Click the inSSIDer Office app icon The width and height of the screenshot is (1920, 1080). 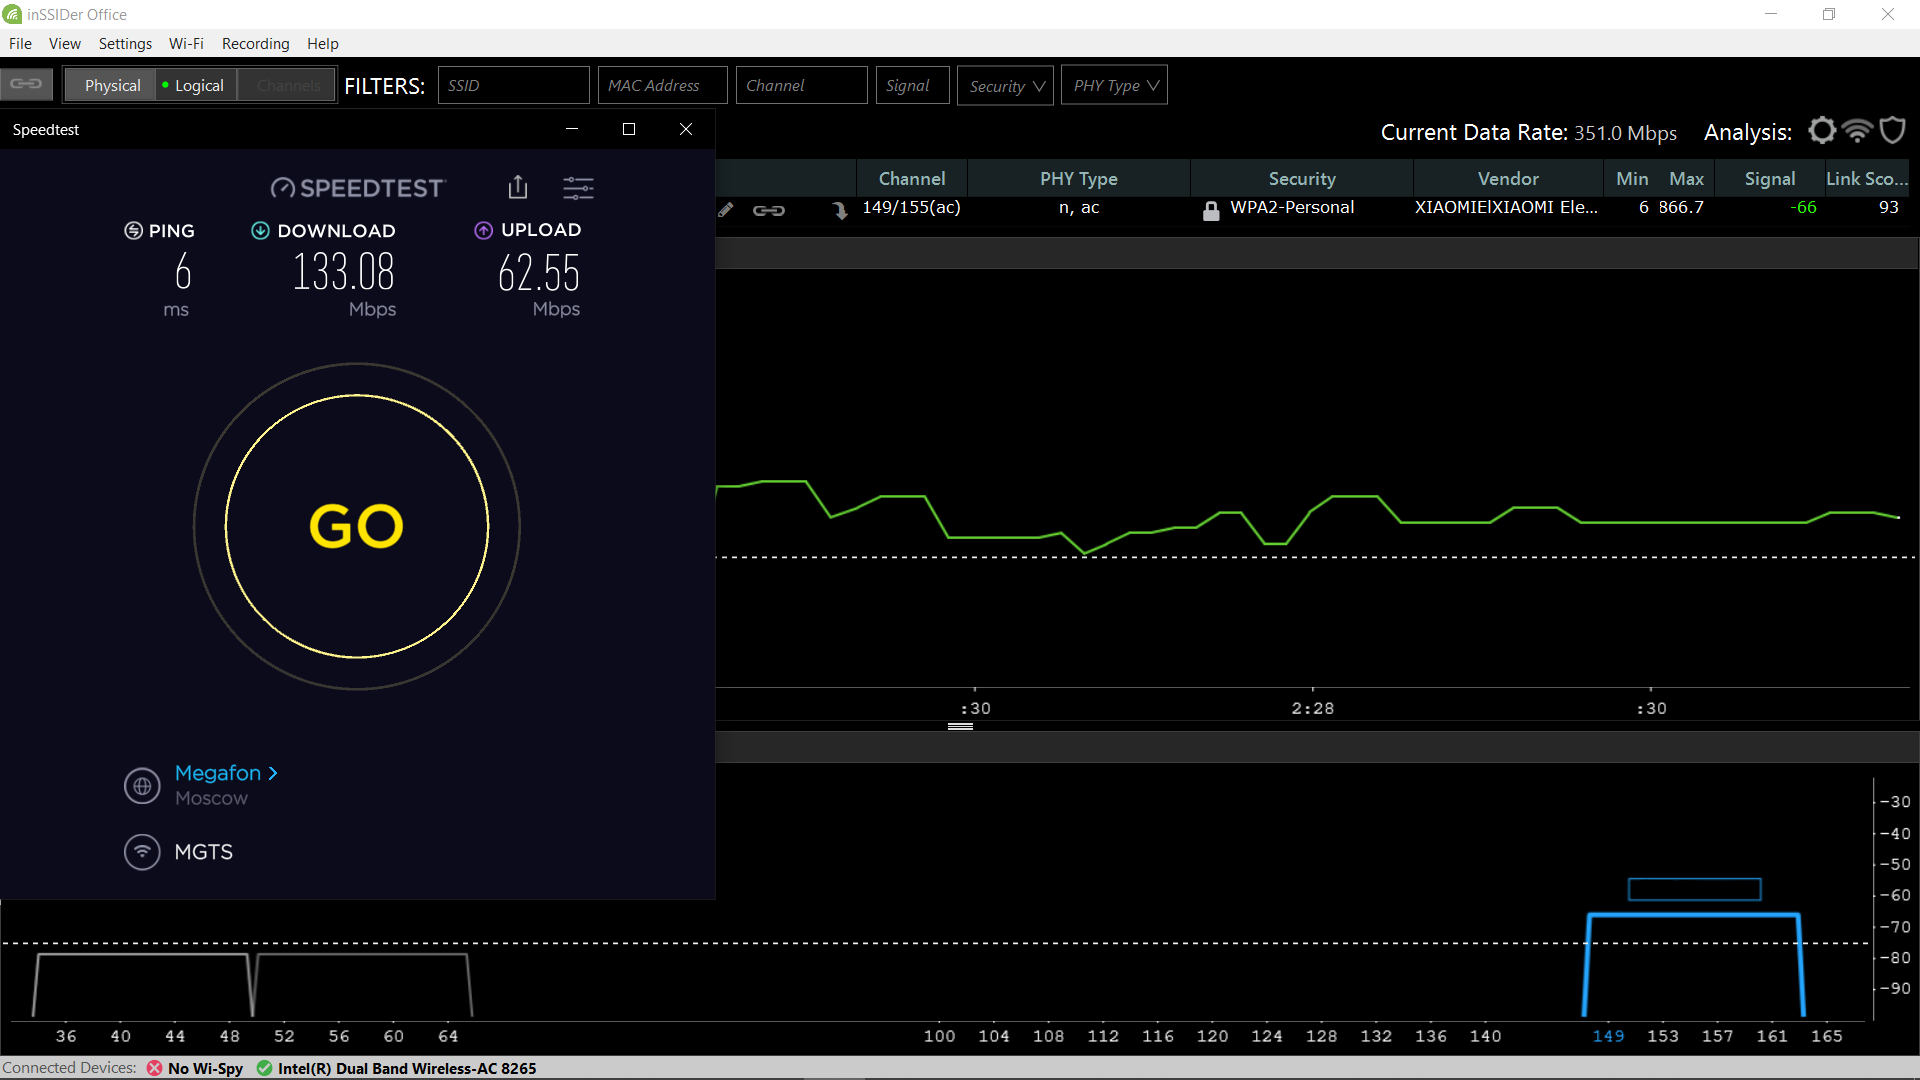click(12, 14)
